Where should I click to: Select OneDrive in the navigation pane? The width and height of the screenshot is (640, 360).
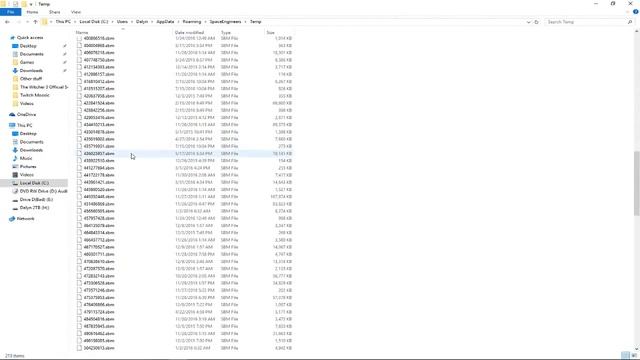[26, 115]
